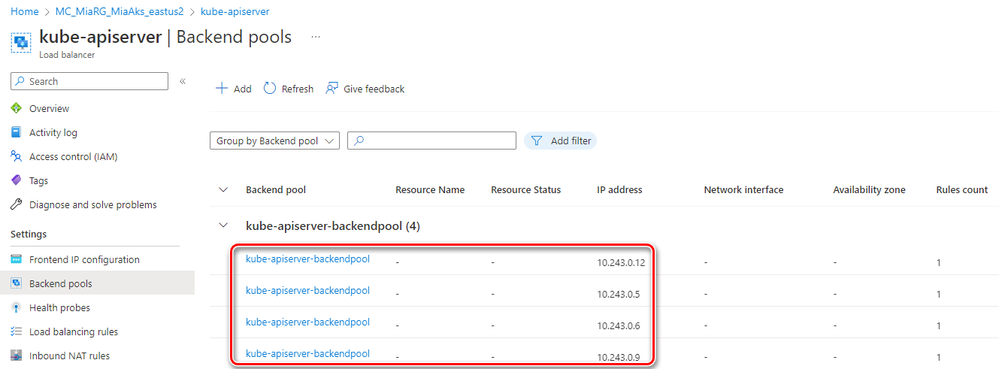The height and width of the screenshot is (369, 999).
Task: Open Health probes icon
Action: pos(17,308)
